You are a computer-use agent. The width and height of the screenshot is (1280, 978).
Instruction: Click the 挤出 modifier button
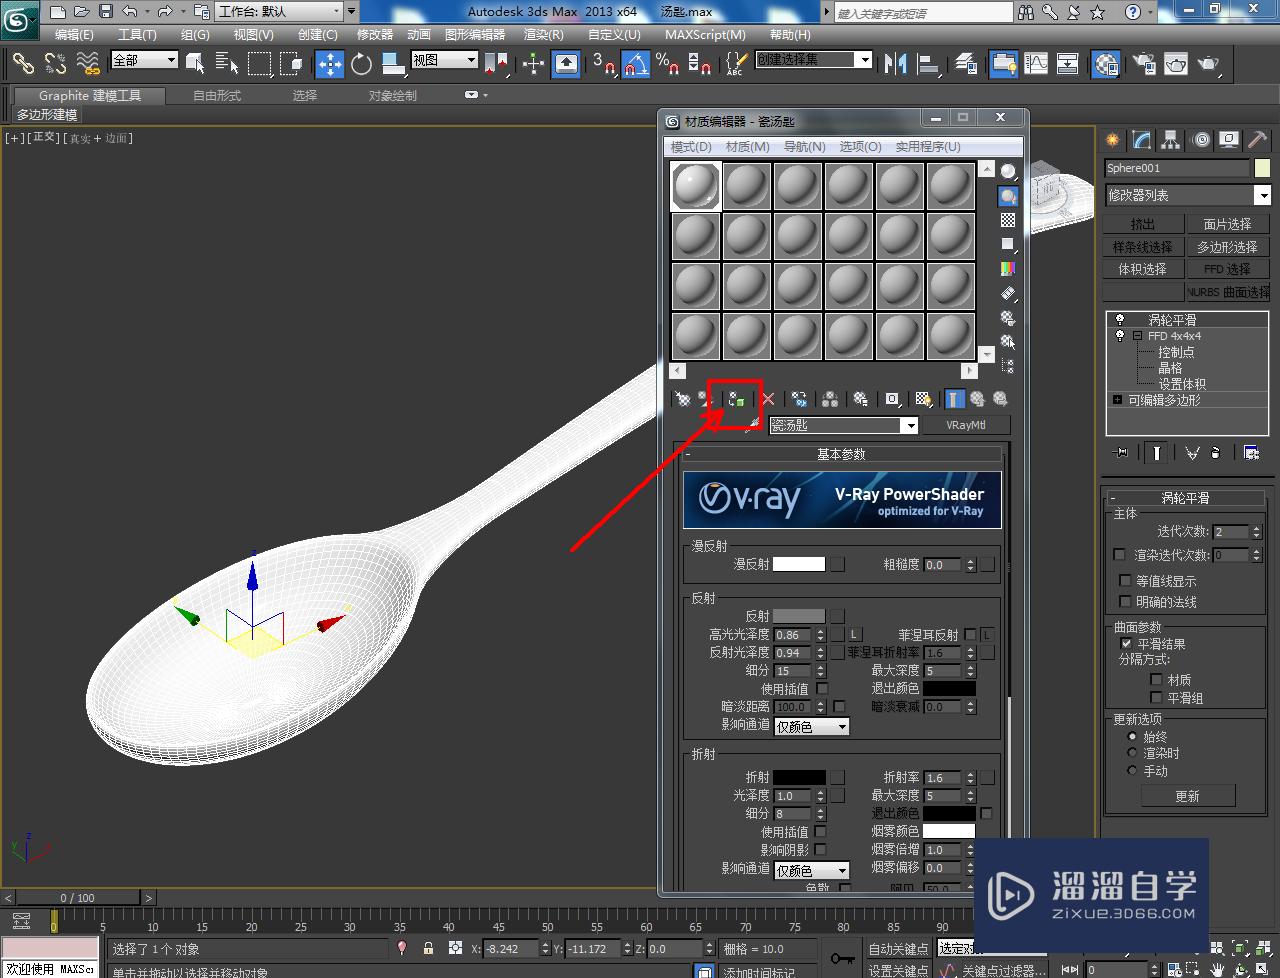pos(1143,224)
